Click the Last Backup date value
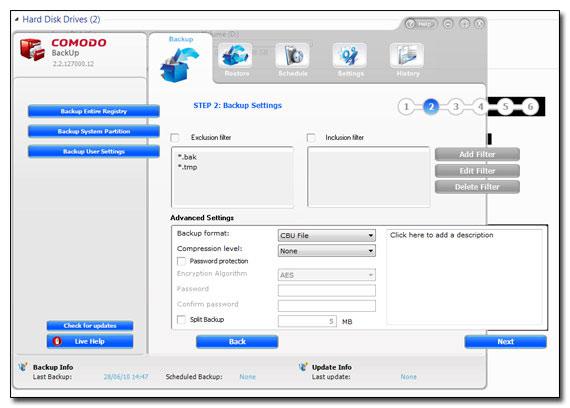570x408 pixels. (126, 377)
